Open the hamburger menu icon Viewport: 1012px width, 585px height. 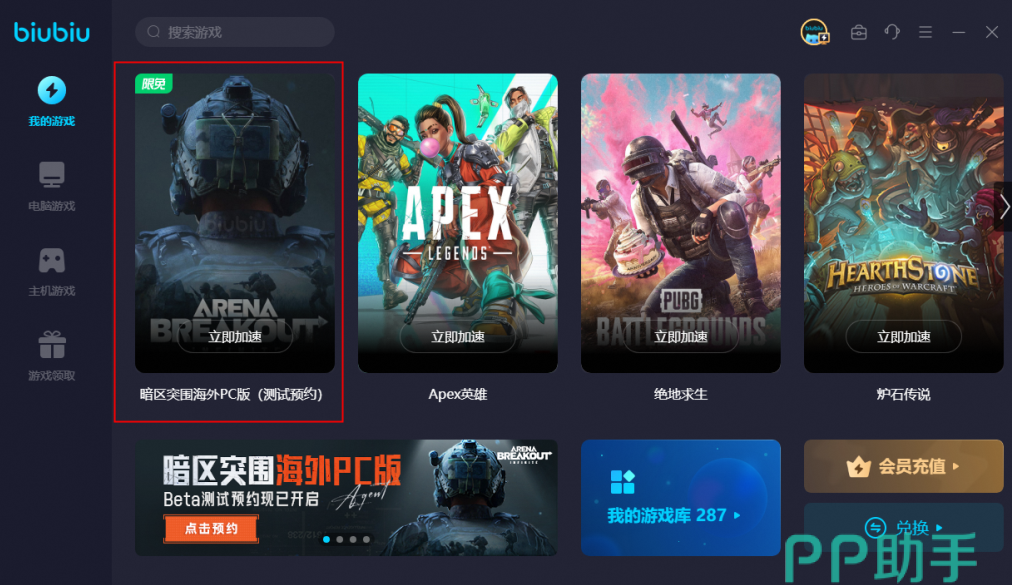925,32
